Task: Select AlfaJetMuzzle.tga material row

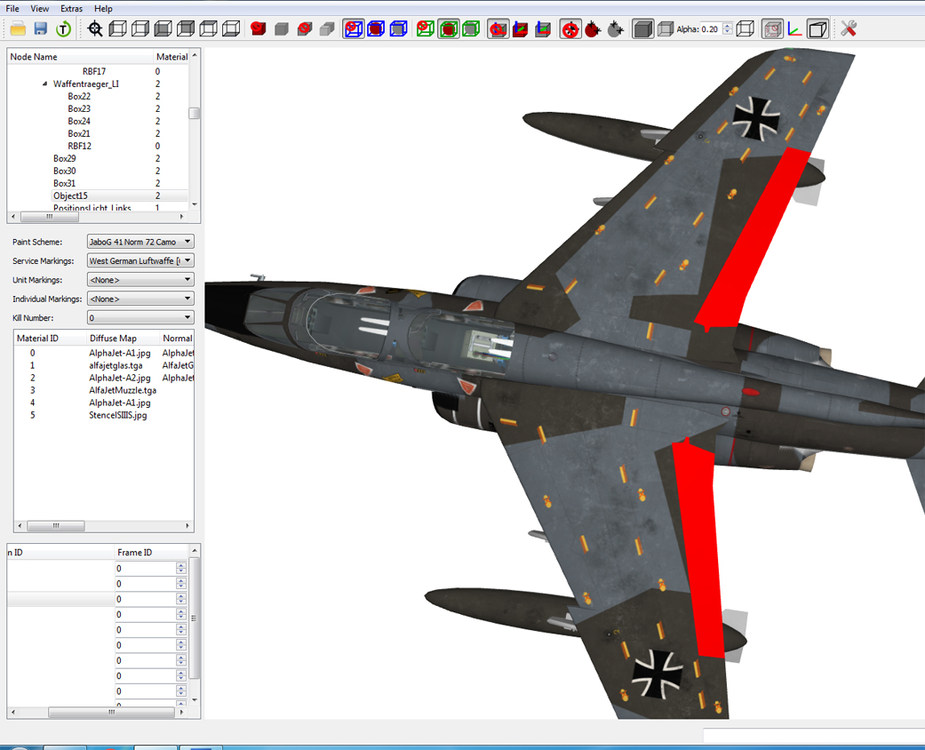Action: pyautogui.click(x=103, y=390)
